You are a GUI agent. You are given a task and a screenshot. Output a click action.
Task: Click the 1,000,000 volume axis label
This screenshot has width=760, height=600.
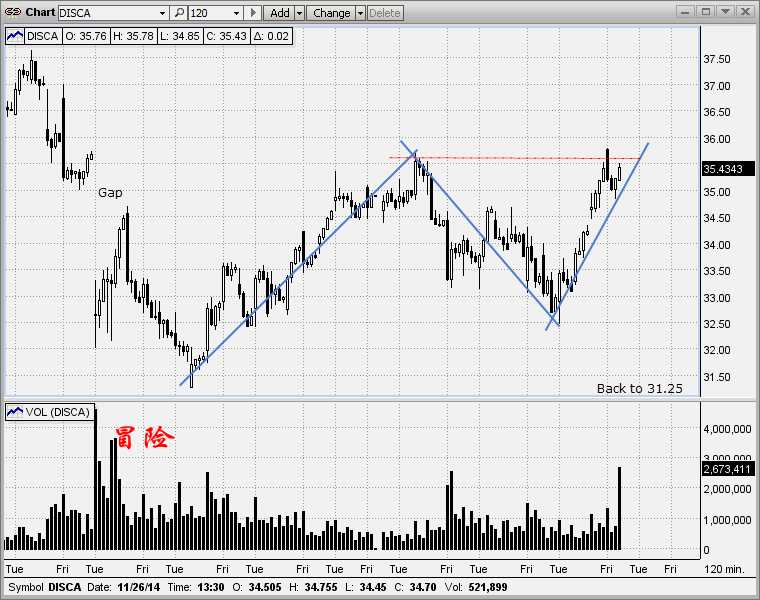tap(727, 520)
